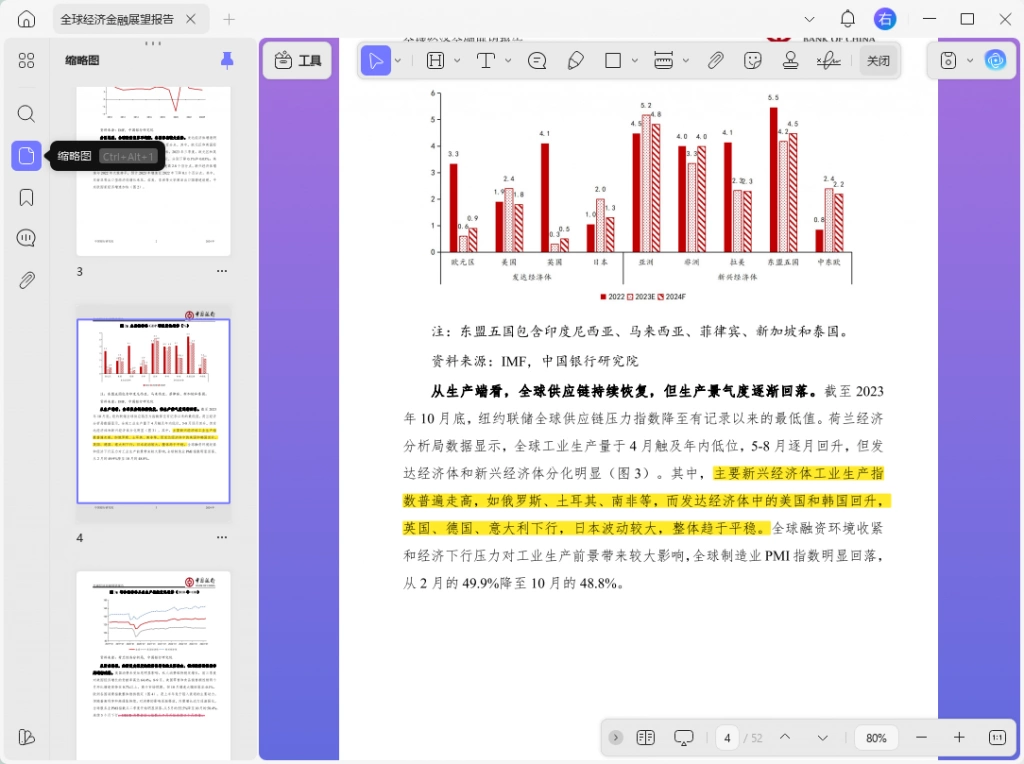The image size is (1024, 764).
Task: Open the 工具 tools button
Action: coord(298,61)
